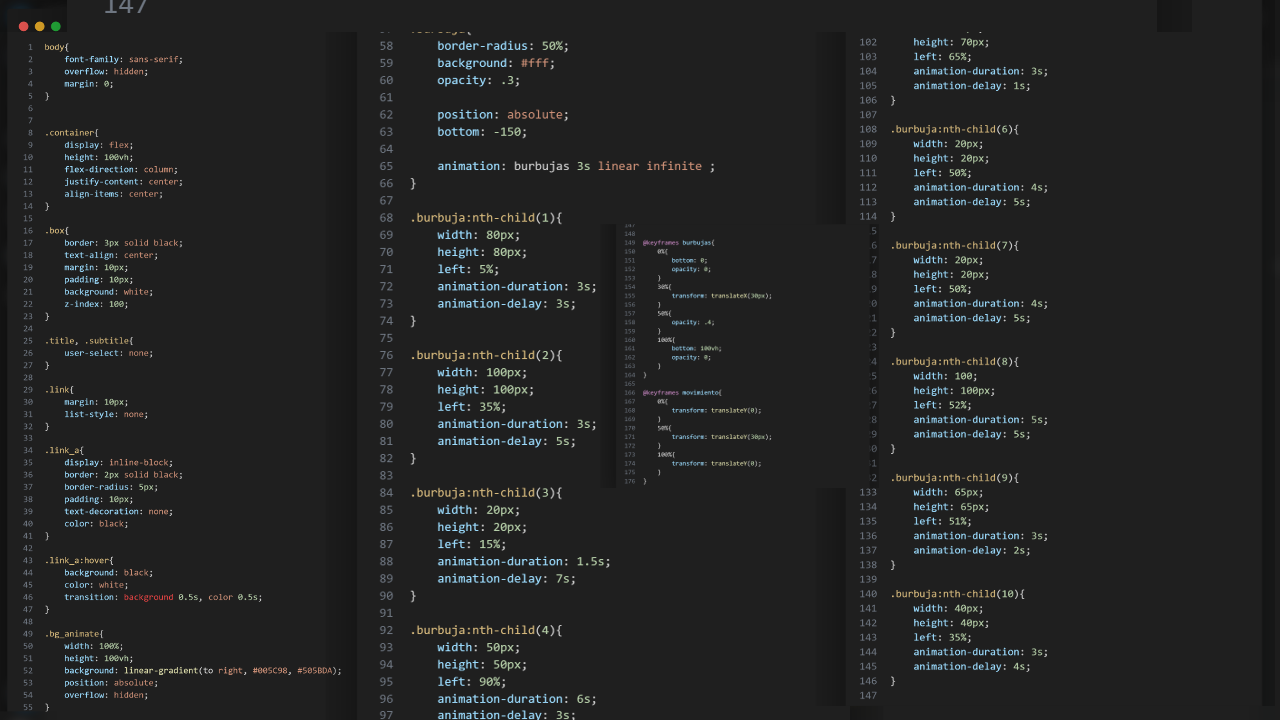Image resolution: width=1280 pixels, height=720 pixels.
Task: Select the 'background: #fff;' line
Action: [x=496, y=63]
